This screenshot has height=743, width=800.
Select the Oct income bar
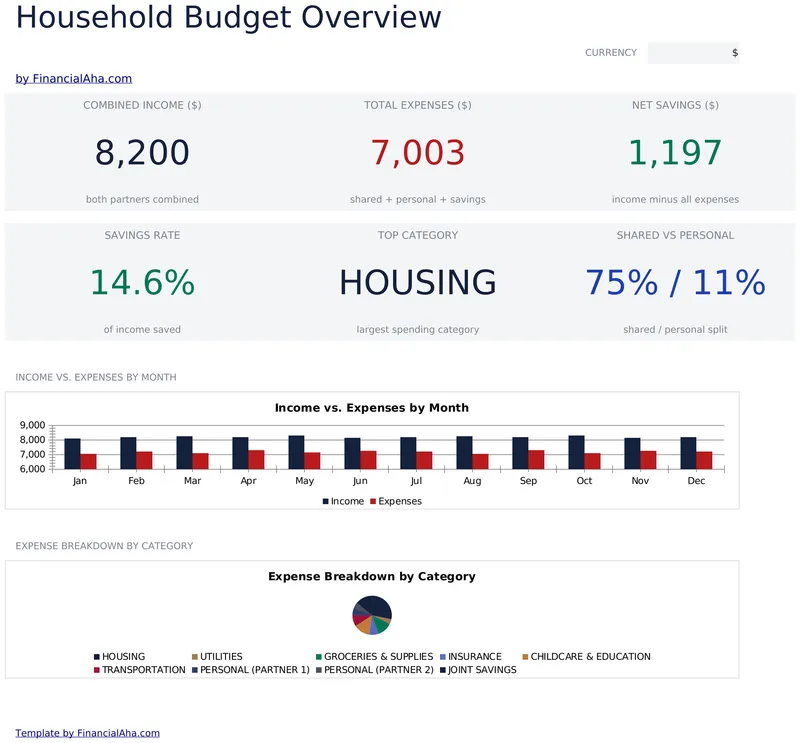[577, 452]
